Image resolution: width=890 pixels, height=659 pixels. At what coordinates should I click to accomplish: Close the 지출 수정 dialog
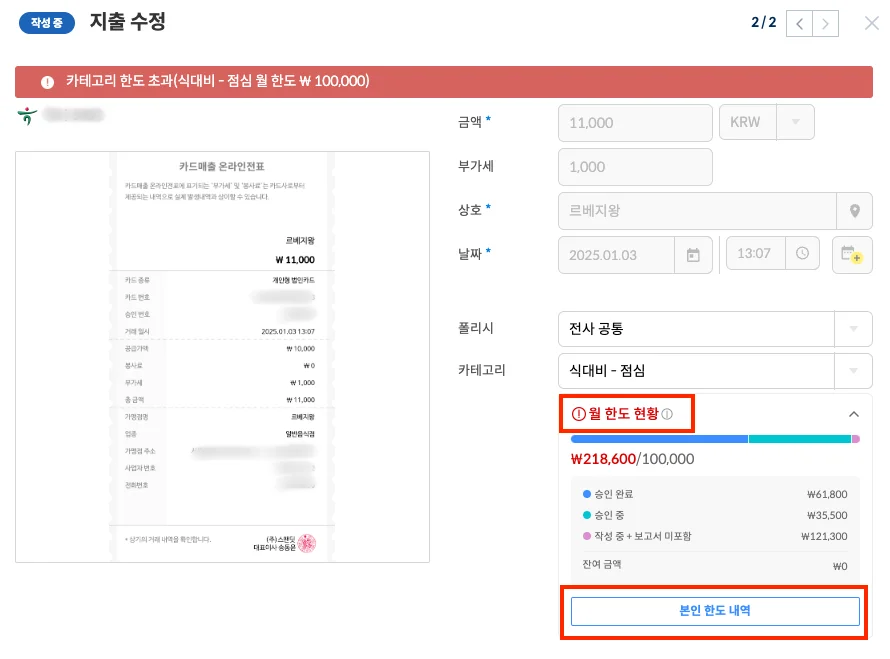click(871, 23)
